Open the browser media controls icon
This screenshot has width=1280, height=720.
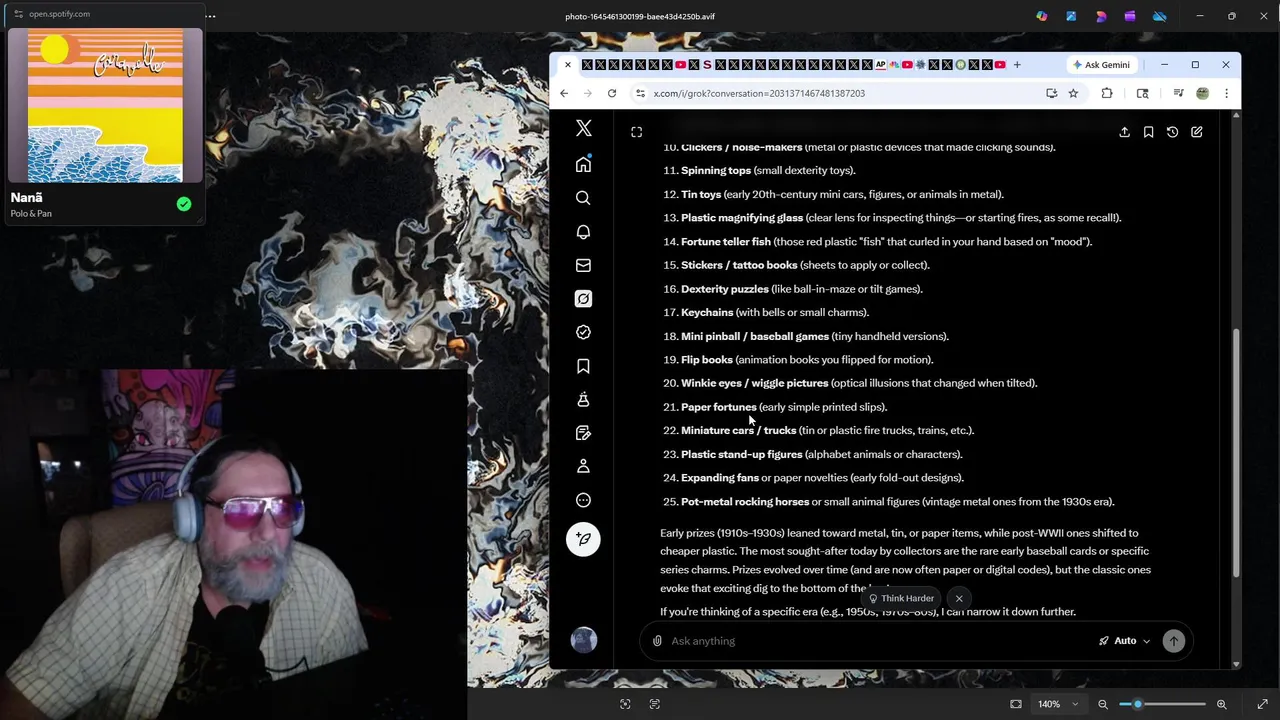pos(1179,93)
